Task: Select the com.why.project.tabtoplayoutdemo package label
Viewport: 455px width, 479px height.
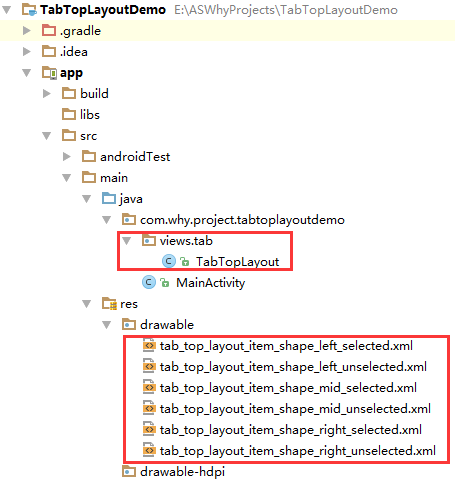Action: (242, 220)
